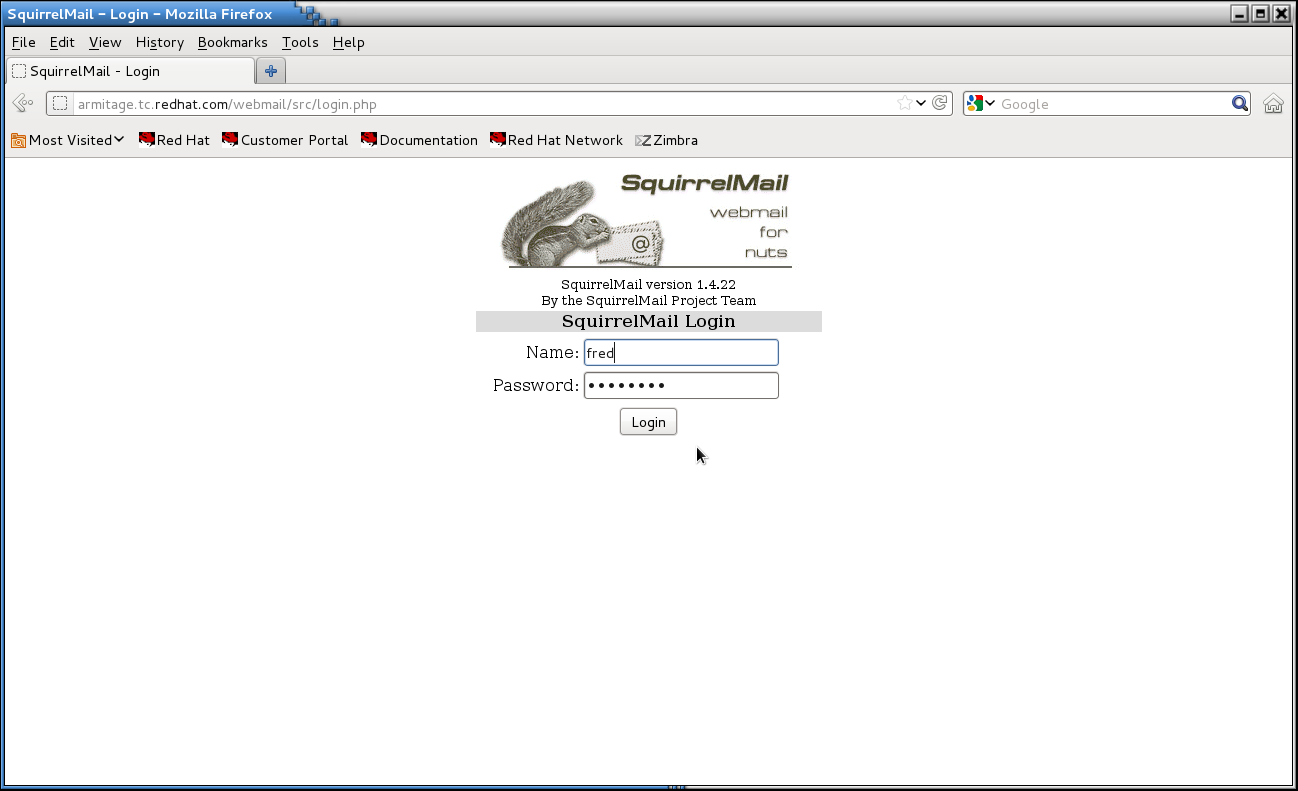1298x791 pixels.
Task: Expand the Most Visited bookmarks folder
Action: tap(68, 140)
